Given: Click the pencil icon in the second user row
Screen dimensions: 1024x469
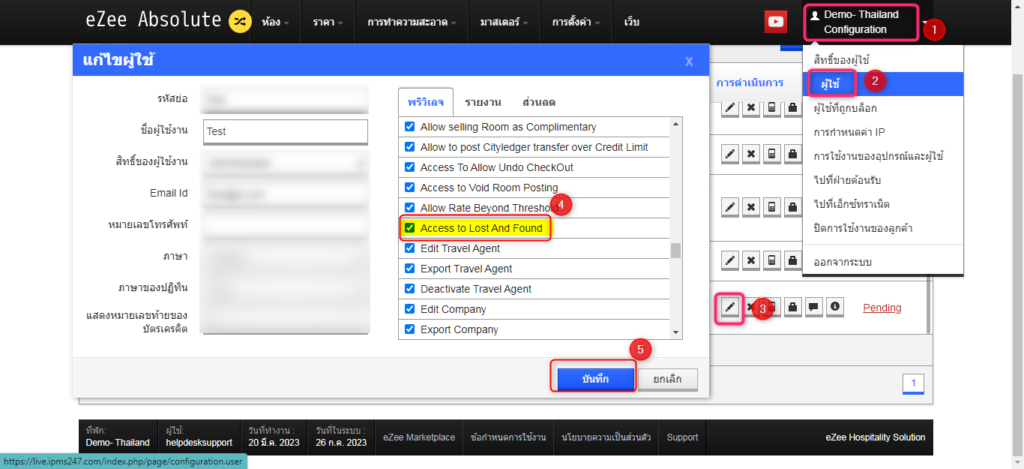Looking at the screenshot, I should click(x=731, y=154).
